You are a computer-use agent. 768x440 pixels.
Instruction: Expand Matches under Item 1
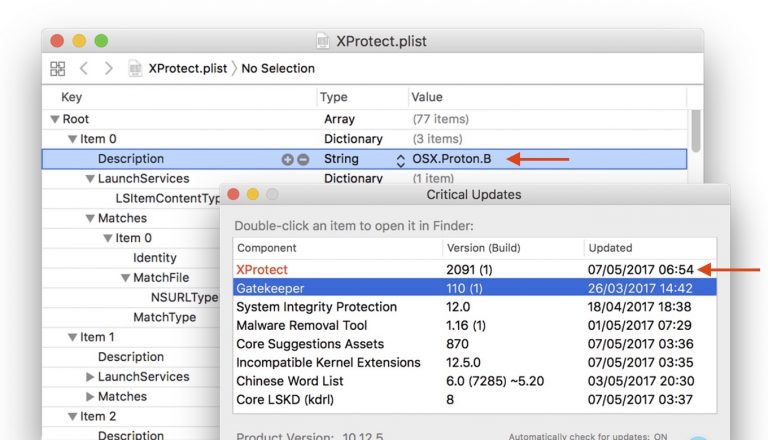[90, 397]
